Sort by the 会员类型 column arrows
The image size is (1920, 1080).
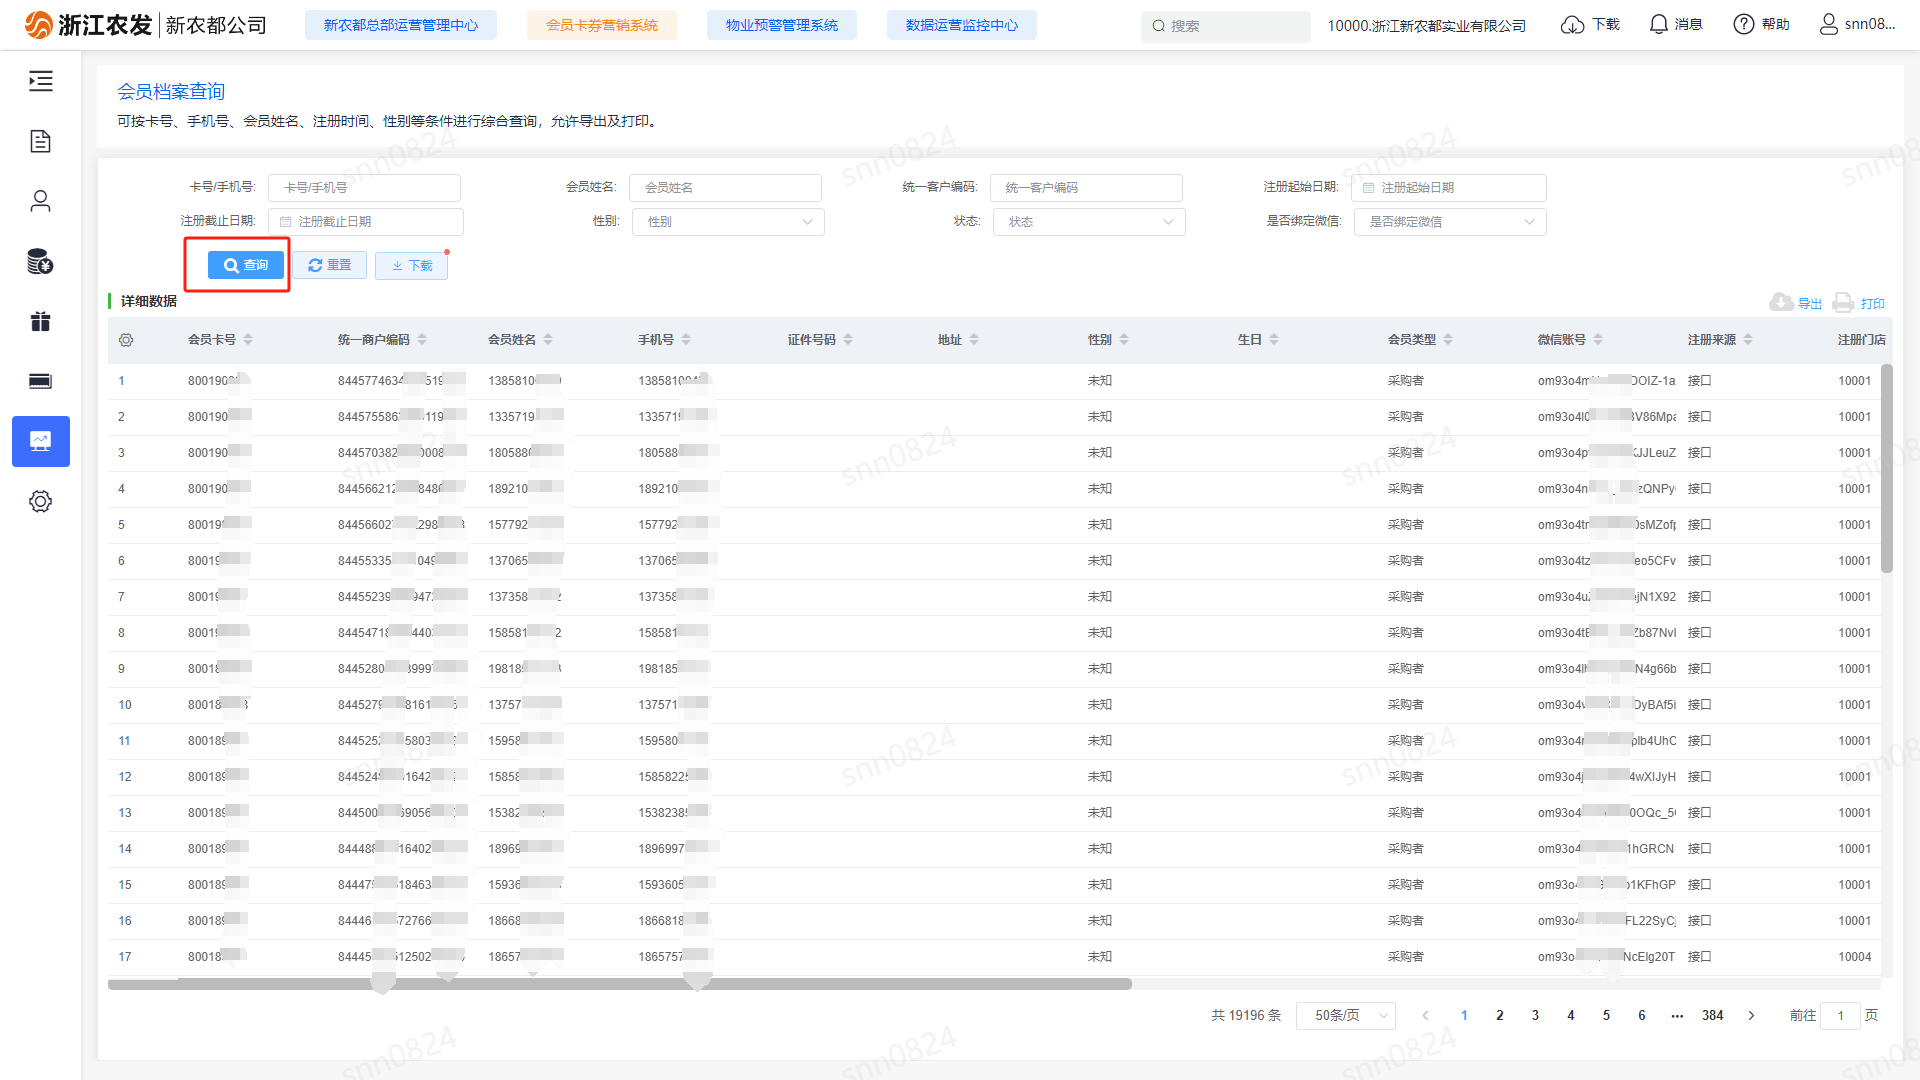[x=1448, y=340]
